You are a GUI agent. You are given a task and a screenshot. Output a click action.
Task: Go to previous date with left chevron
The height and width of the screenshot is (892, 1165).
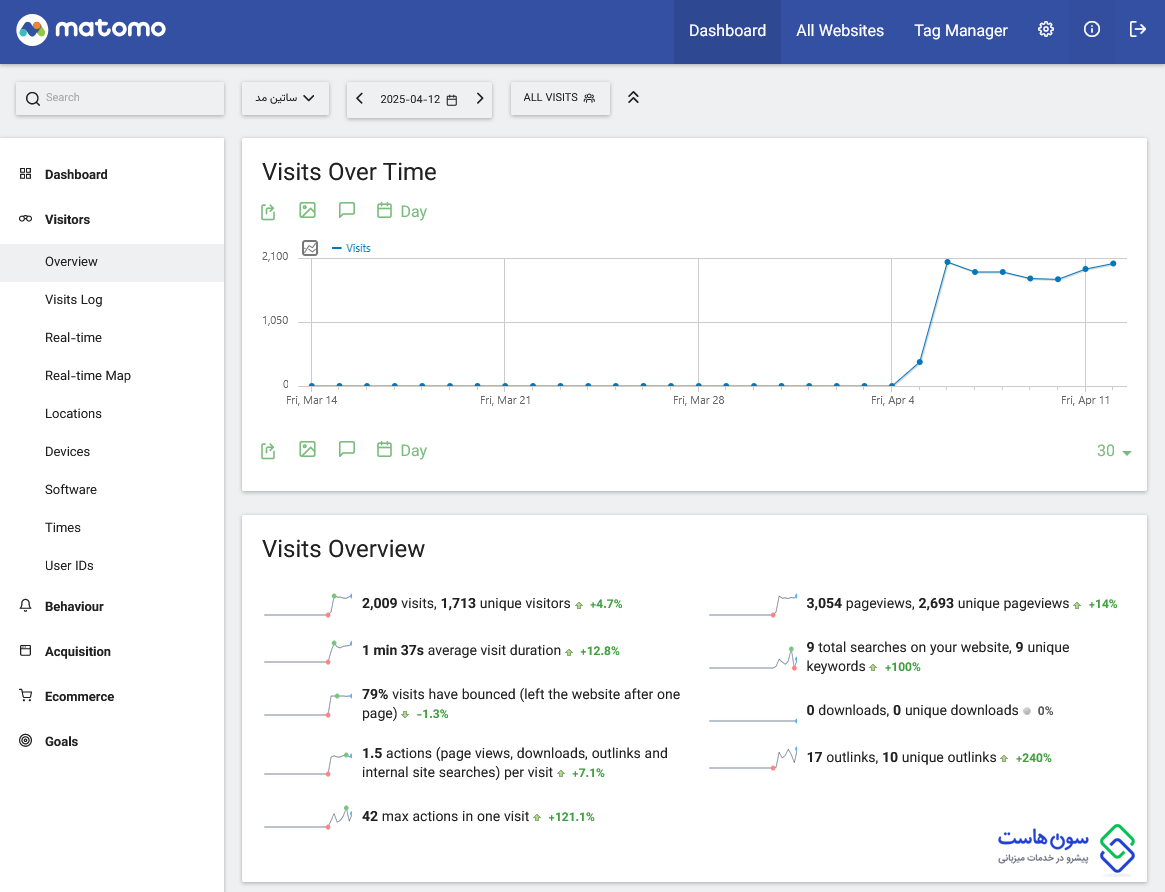coord(360,99)
